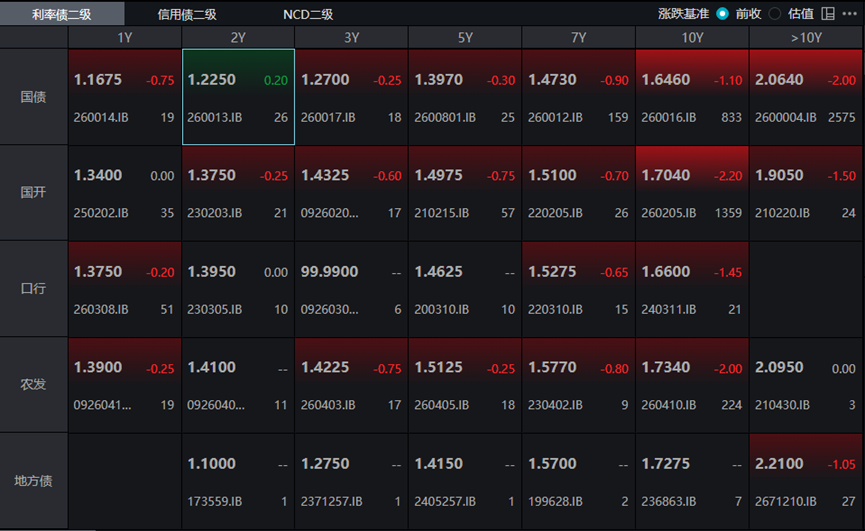Click yield 1.7040 for 260205.IB

pos(666,175)
